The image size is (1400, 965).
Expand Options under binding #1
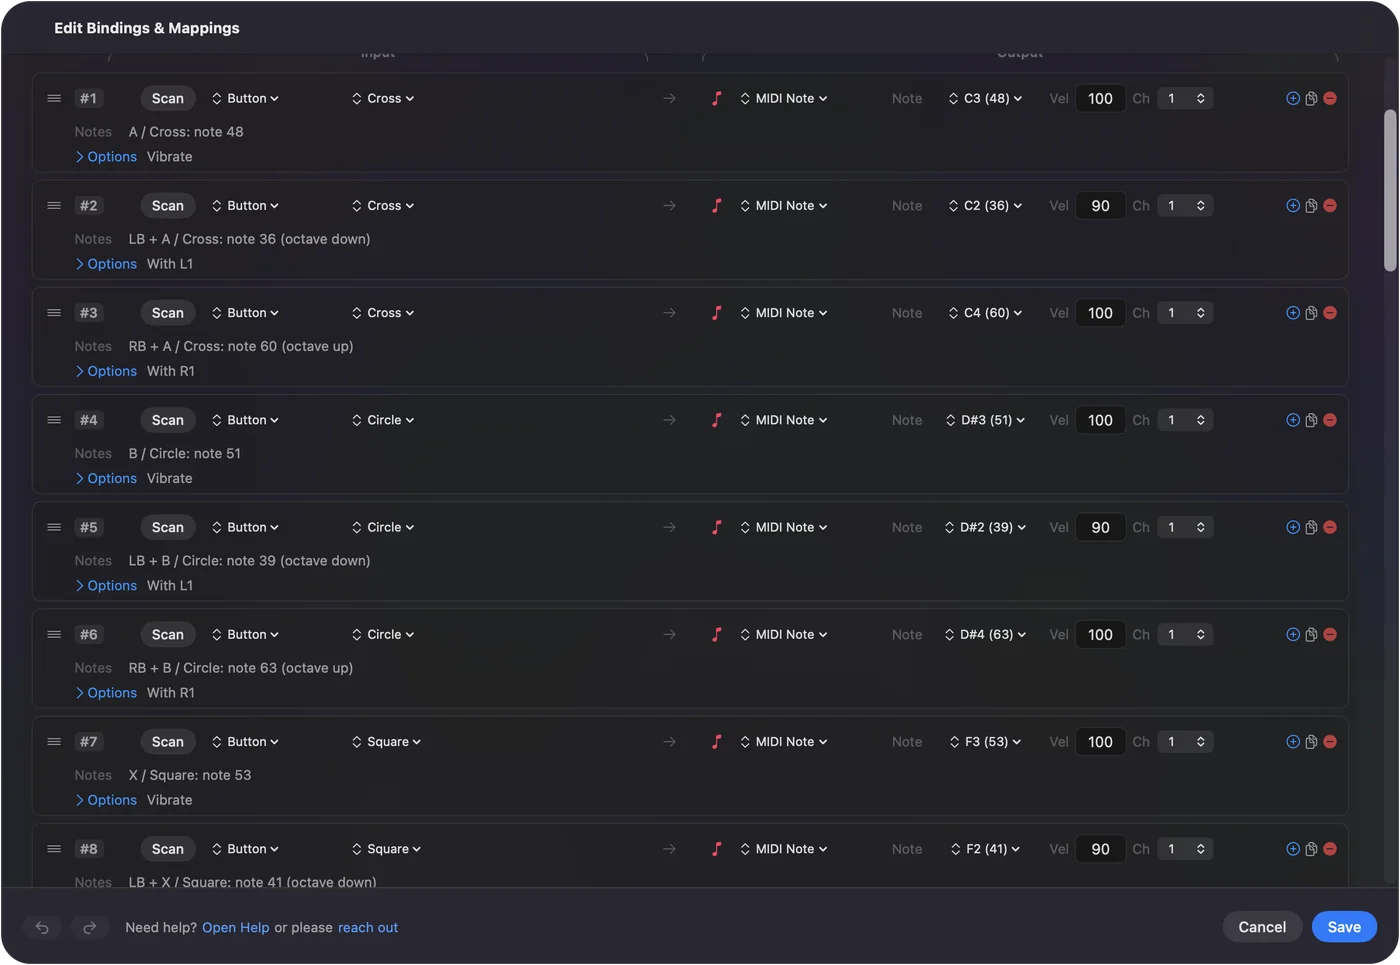[106, 157]
